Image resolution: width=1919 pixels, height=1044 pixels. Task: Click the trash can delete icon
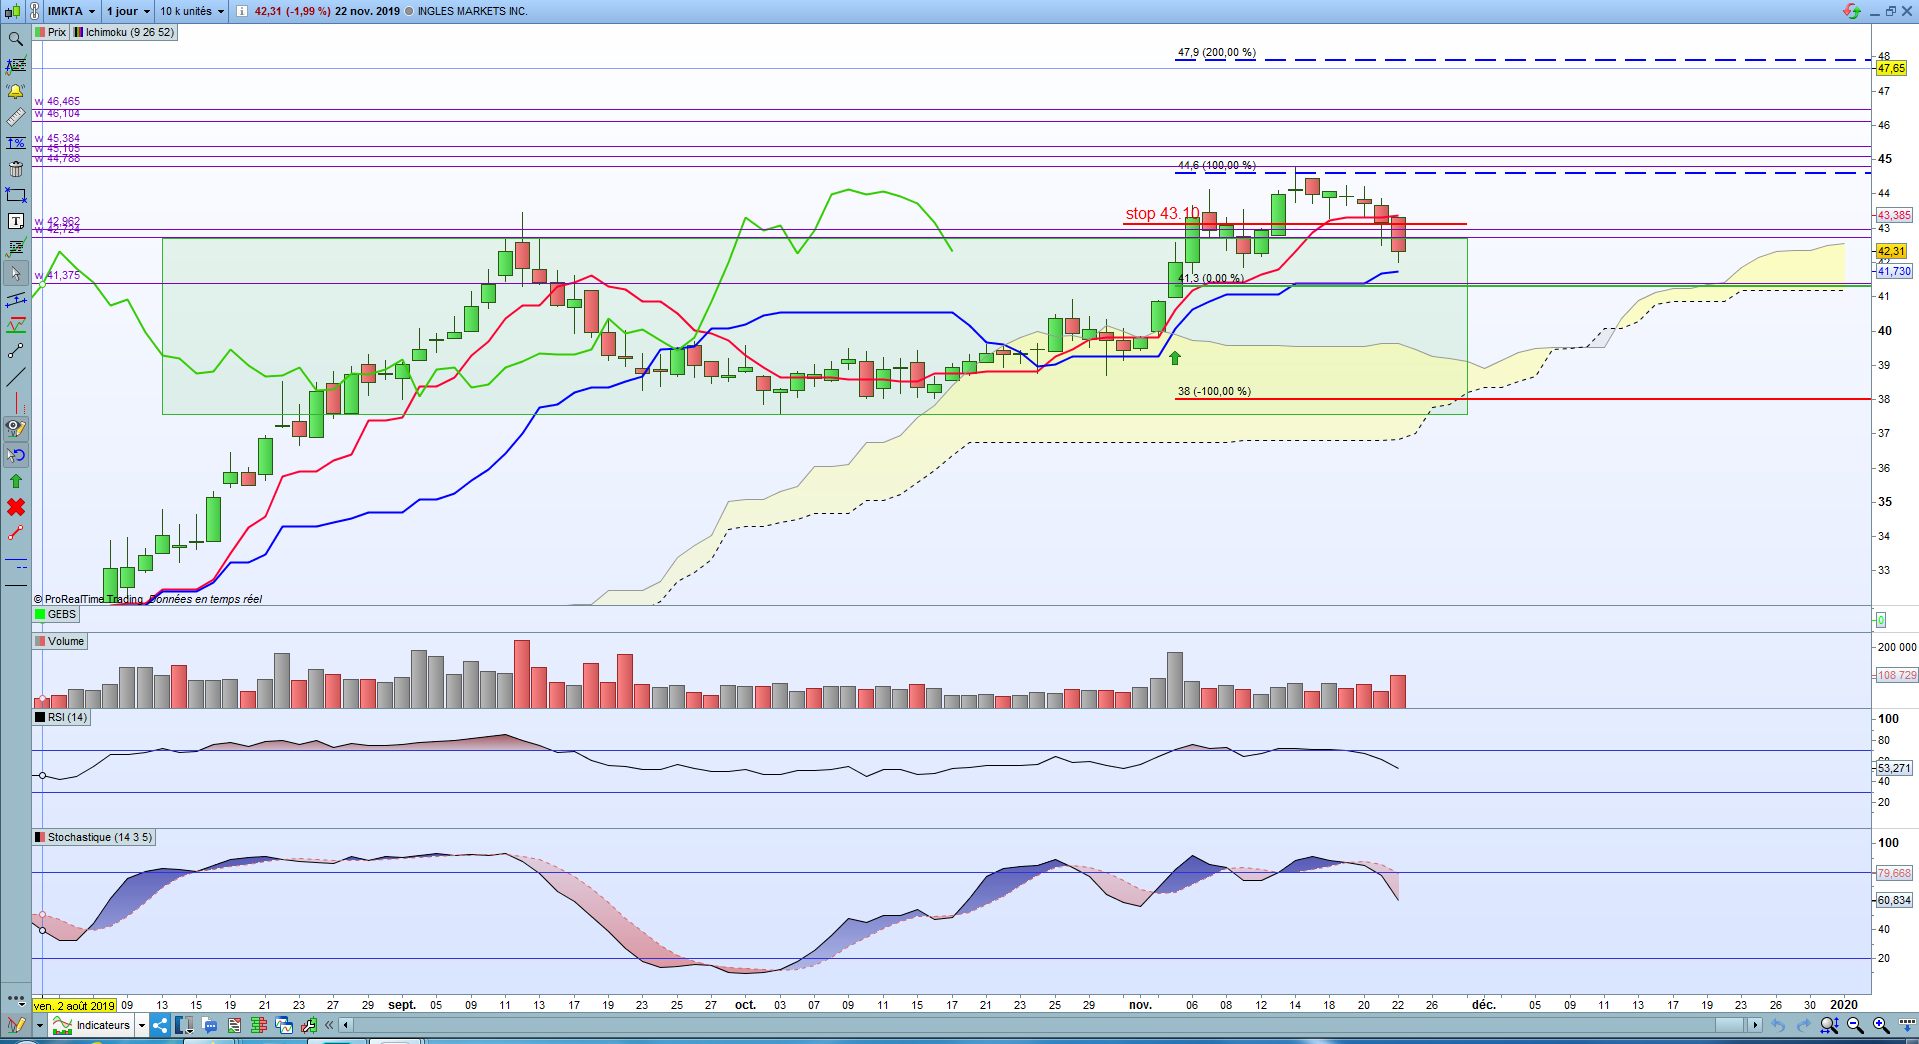[15, 169]
